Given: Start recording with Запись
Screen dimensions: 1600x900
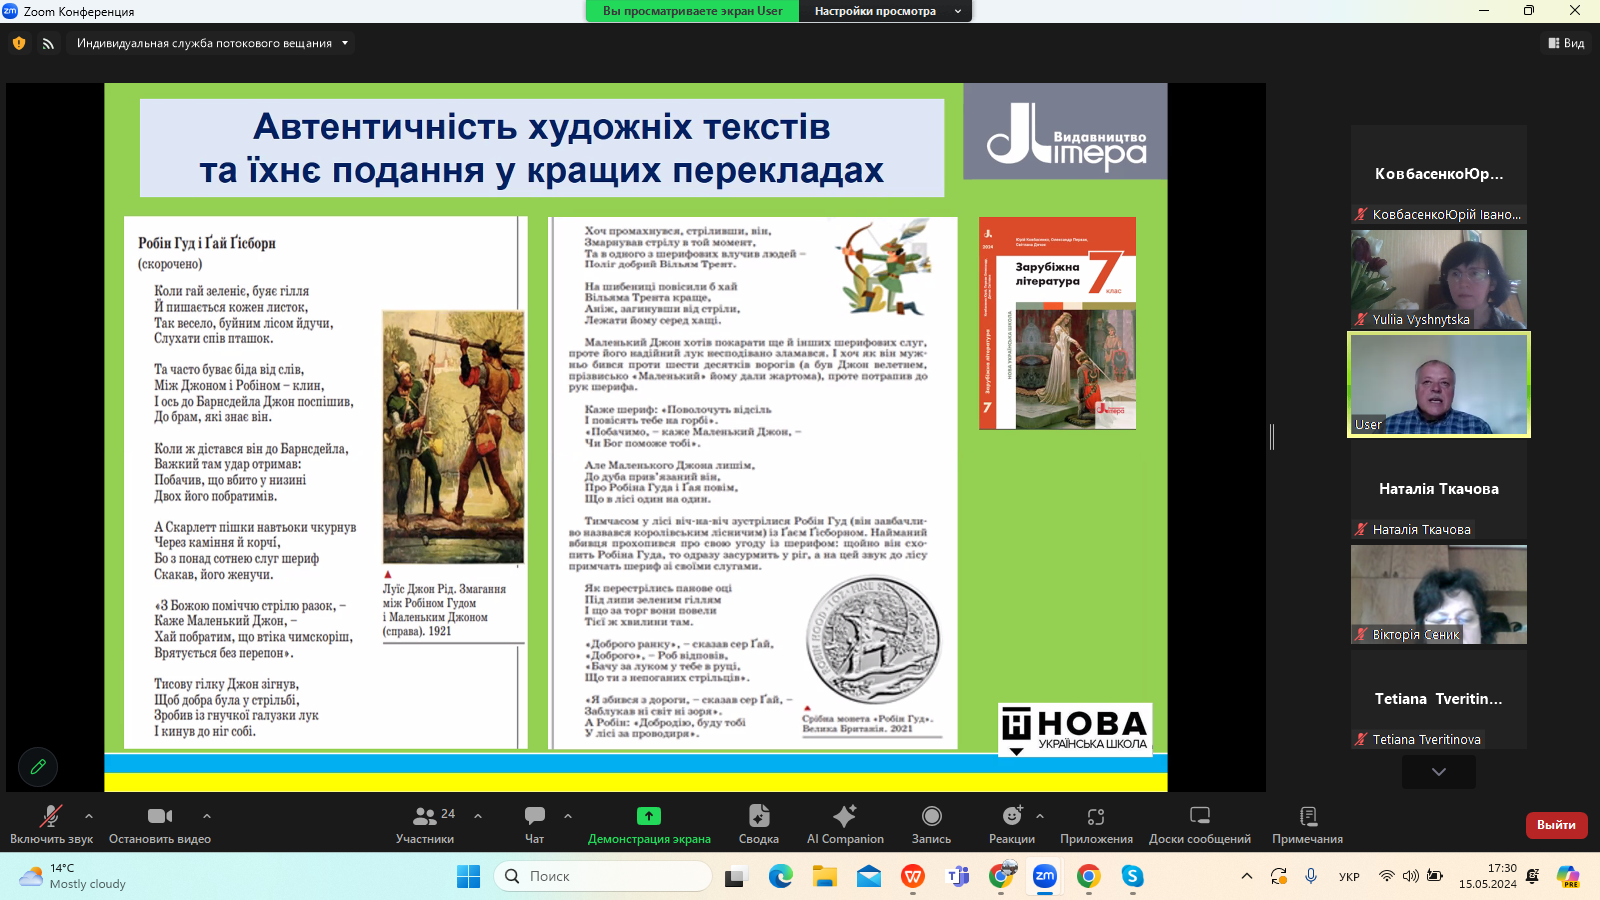Looking at the screenshot, I should [x=931, y=824].
